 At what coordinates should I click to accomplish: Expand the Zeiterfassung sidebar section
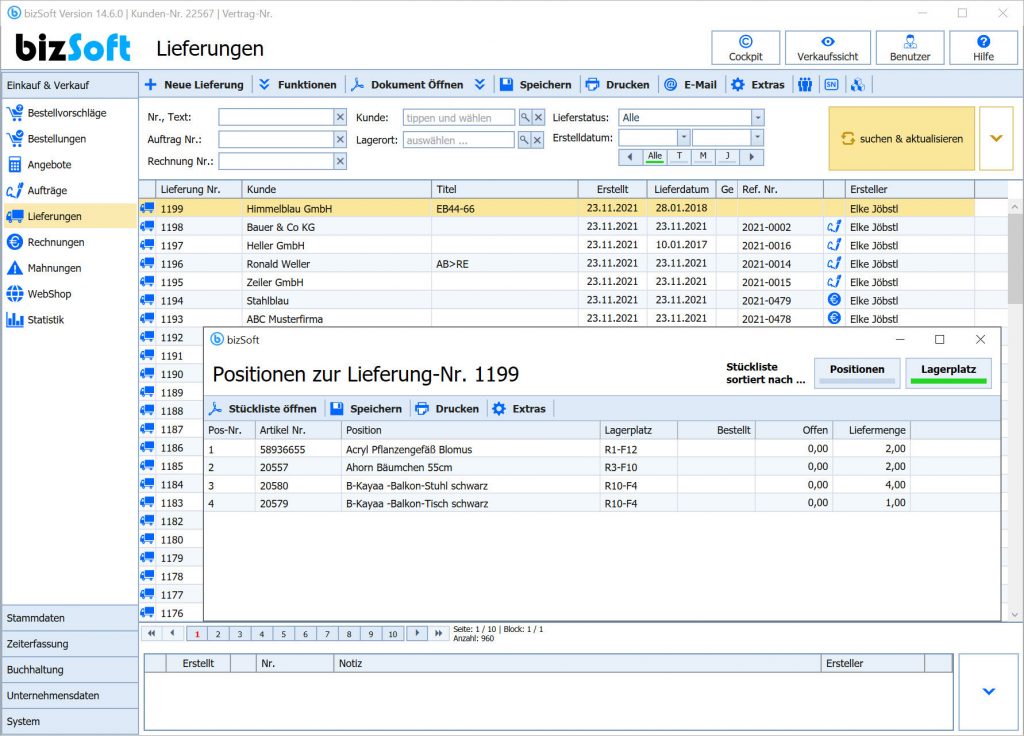70,644
